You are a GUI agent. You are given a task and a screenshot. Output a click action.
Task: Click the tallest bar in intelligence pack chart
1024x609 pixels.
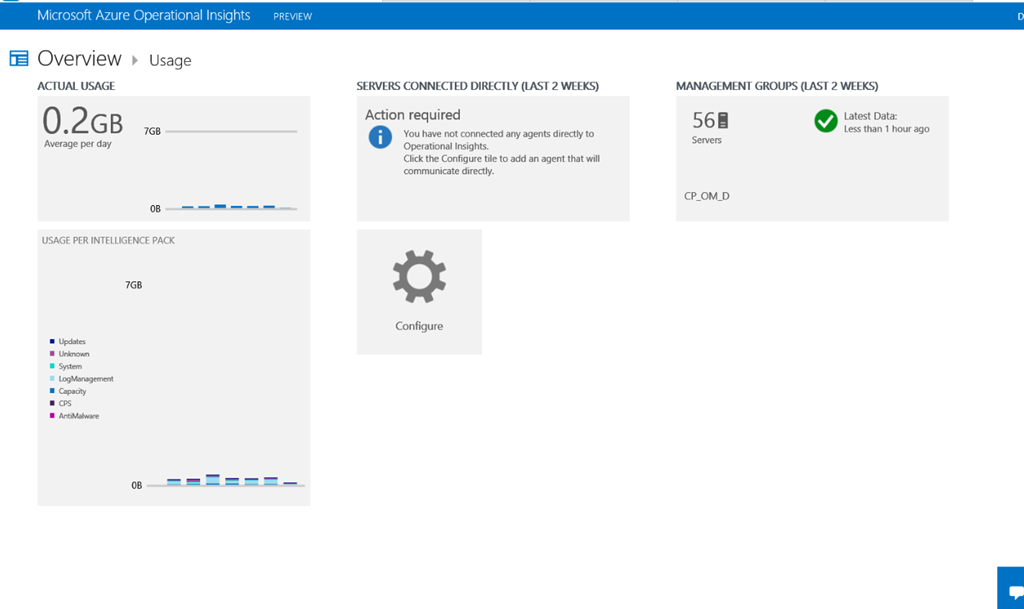(x=212, y=479)
